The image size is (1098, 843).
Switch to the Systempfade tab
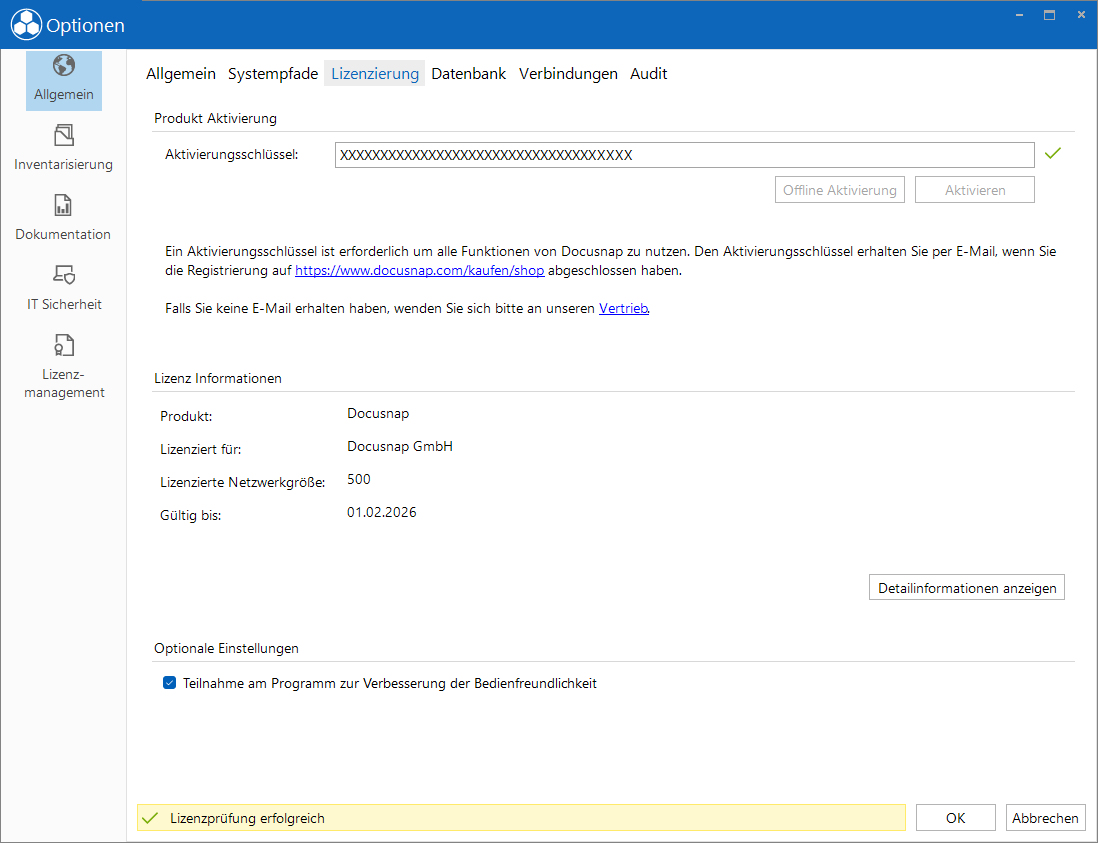coord(273,74)
